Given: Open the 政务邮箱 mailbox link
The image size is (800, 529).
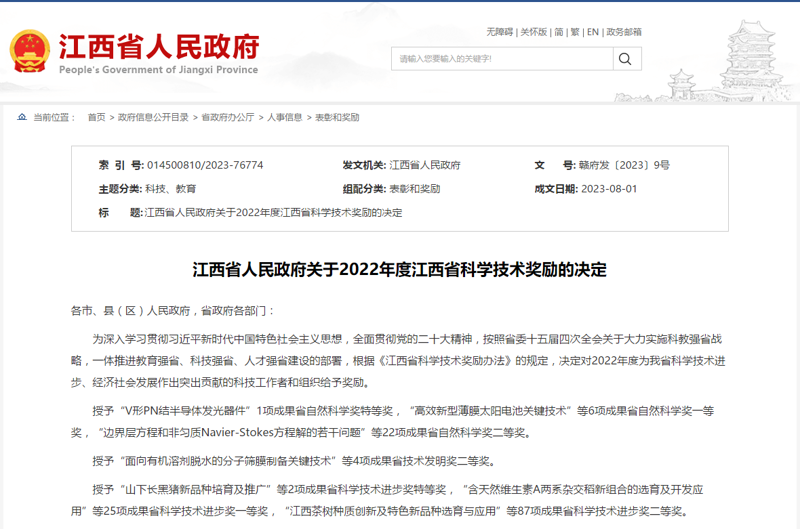Looking at the screenshot, I should pos(623,32).
